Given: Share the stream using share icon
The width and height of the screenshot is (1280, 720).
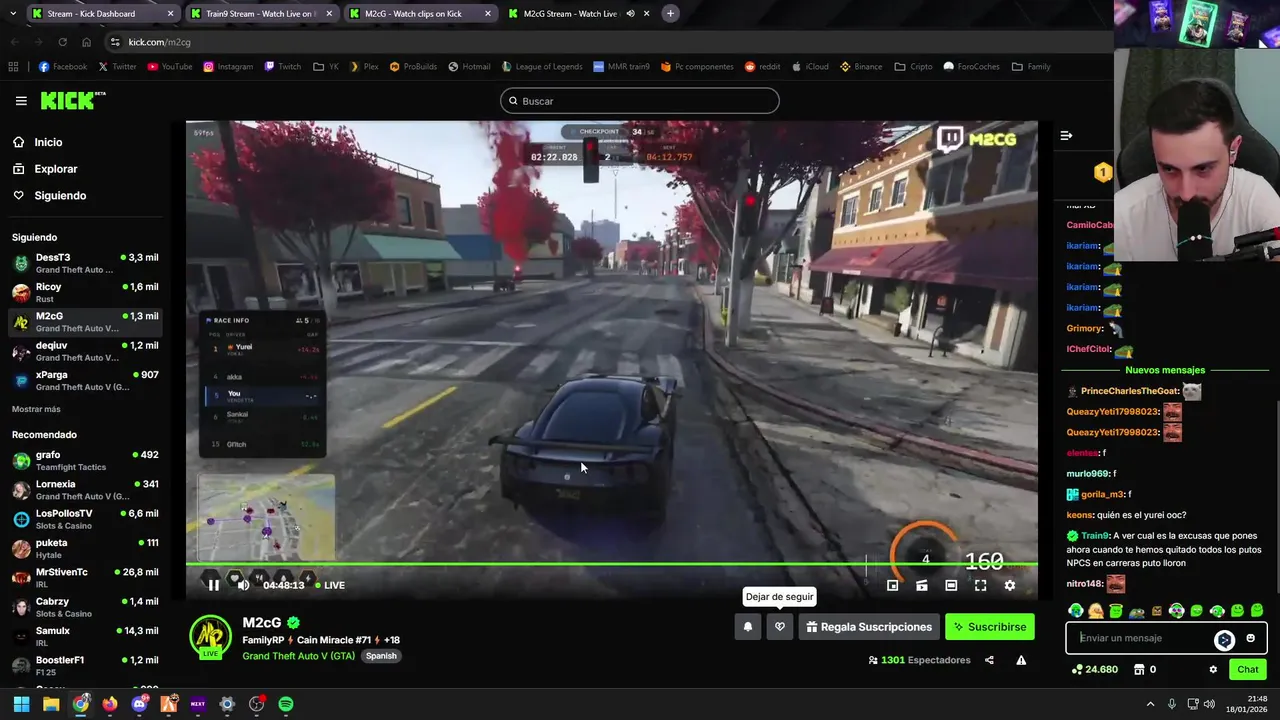Looking at the screenshot, I should 989,660.
